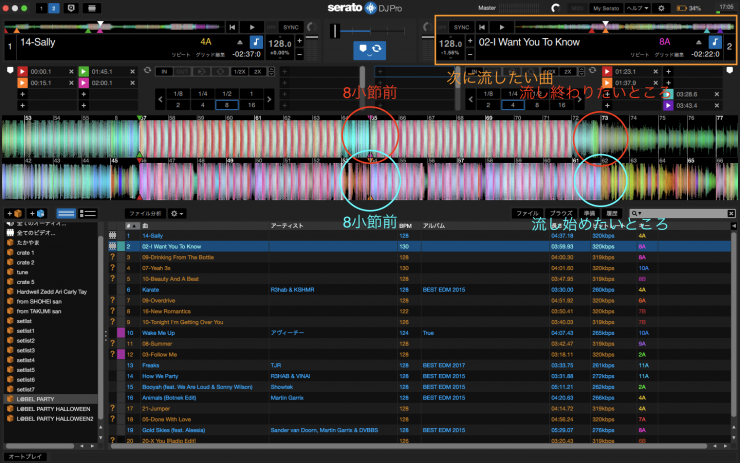Screen dimensions: 740x463
Task: Toggle Repeat (リピート) on deck 1
Action: click(181, 55)
